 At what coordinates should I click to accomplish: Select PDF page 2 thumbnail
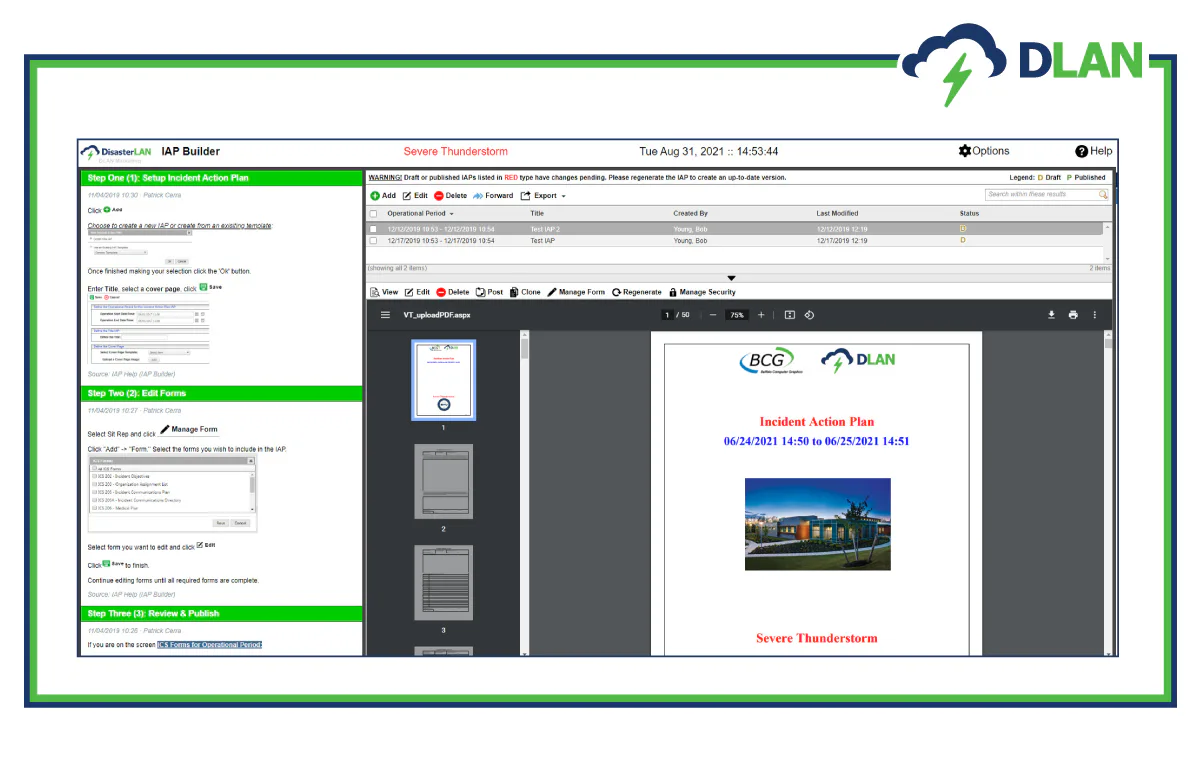(444, 482)
